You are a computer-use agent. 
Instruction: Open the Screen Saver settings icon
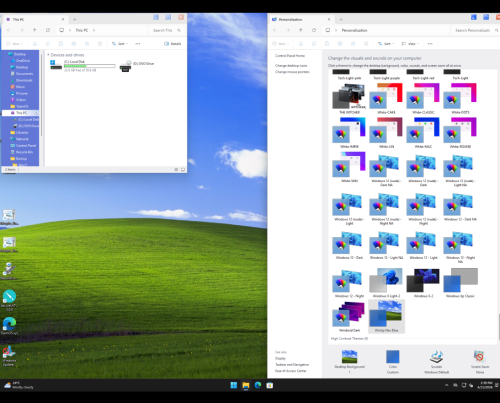click(x=480, y=362)
